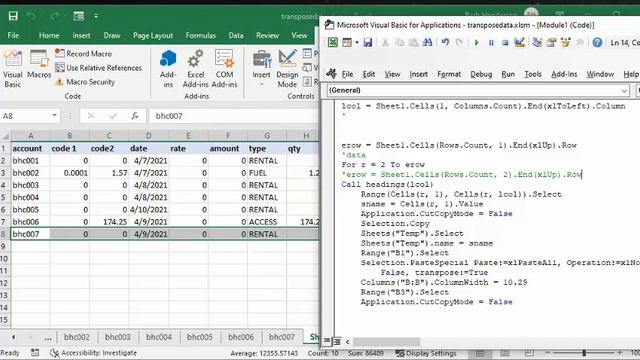640x360 pixels.
Task: Select the FUEL cell in type column
Action: [267, 173]
